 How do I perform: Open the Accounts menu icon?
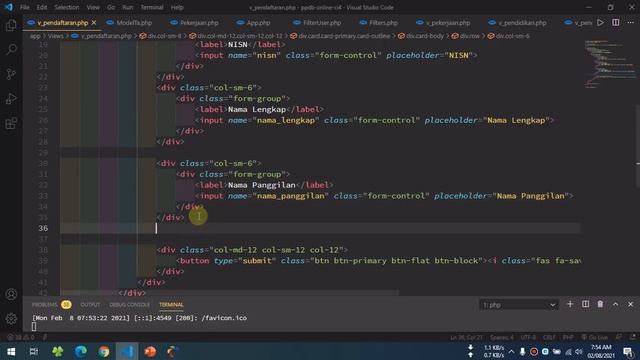[x=11, y=294]
